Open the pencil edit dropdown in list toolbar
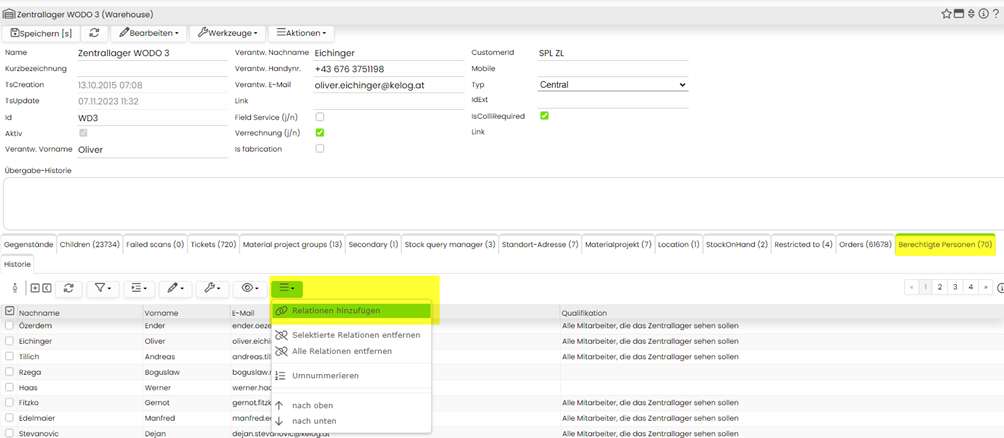This screenshot has width=1004, height=438. coord(175,289)
